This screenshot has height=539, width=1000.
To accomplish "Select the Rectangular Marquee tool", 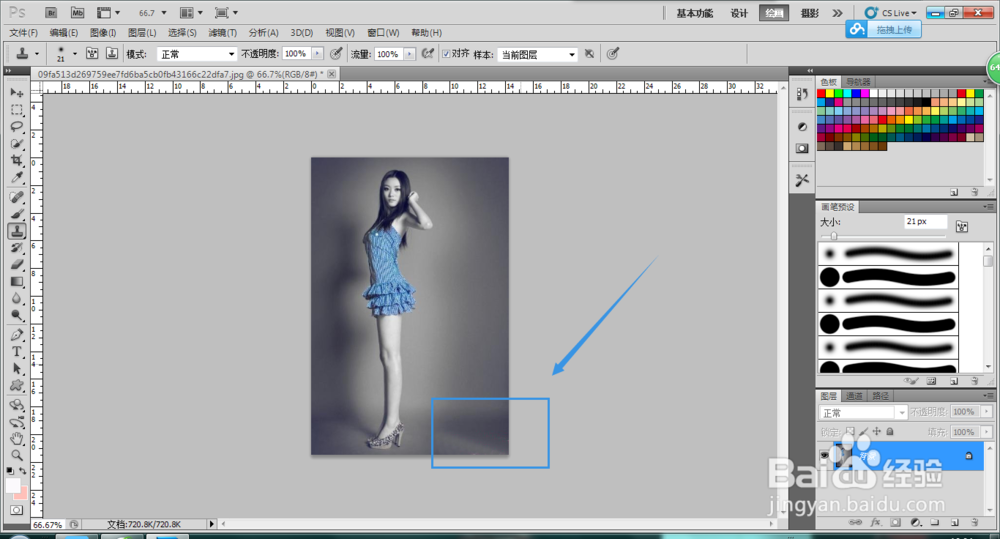I will [17, 110].
